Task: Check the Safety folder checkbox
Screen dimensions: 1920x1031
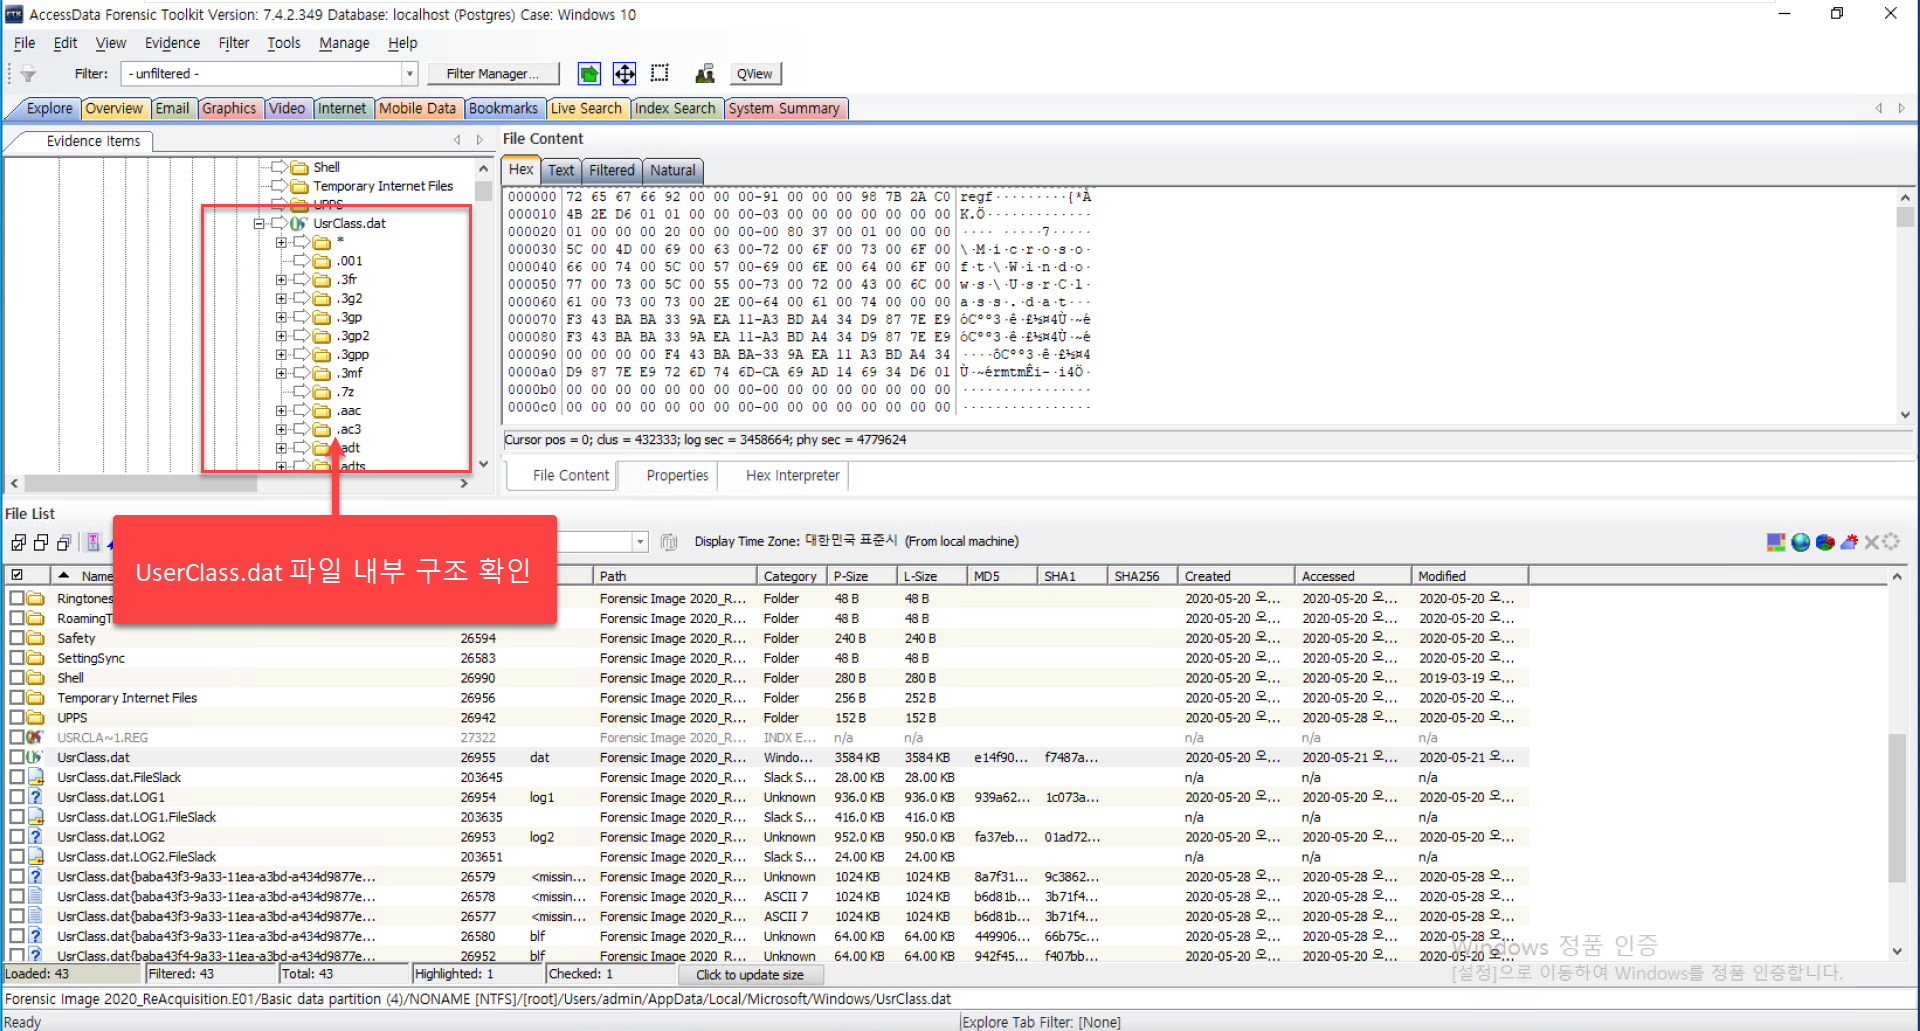Action: [17, 638]
